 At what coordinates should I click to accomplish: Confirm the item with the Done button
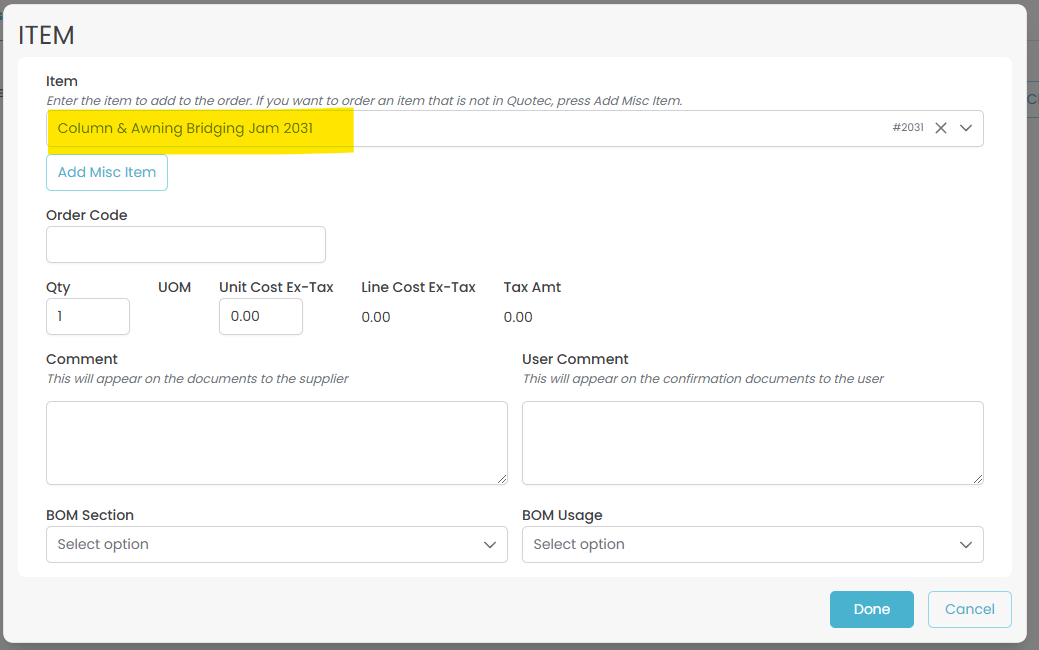click(x=871, y=609)
